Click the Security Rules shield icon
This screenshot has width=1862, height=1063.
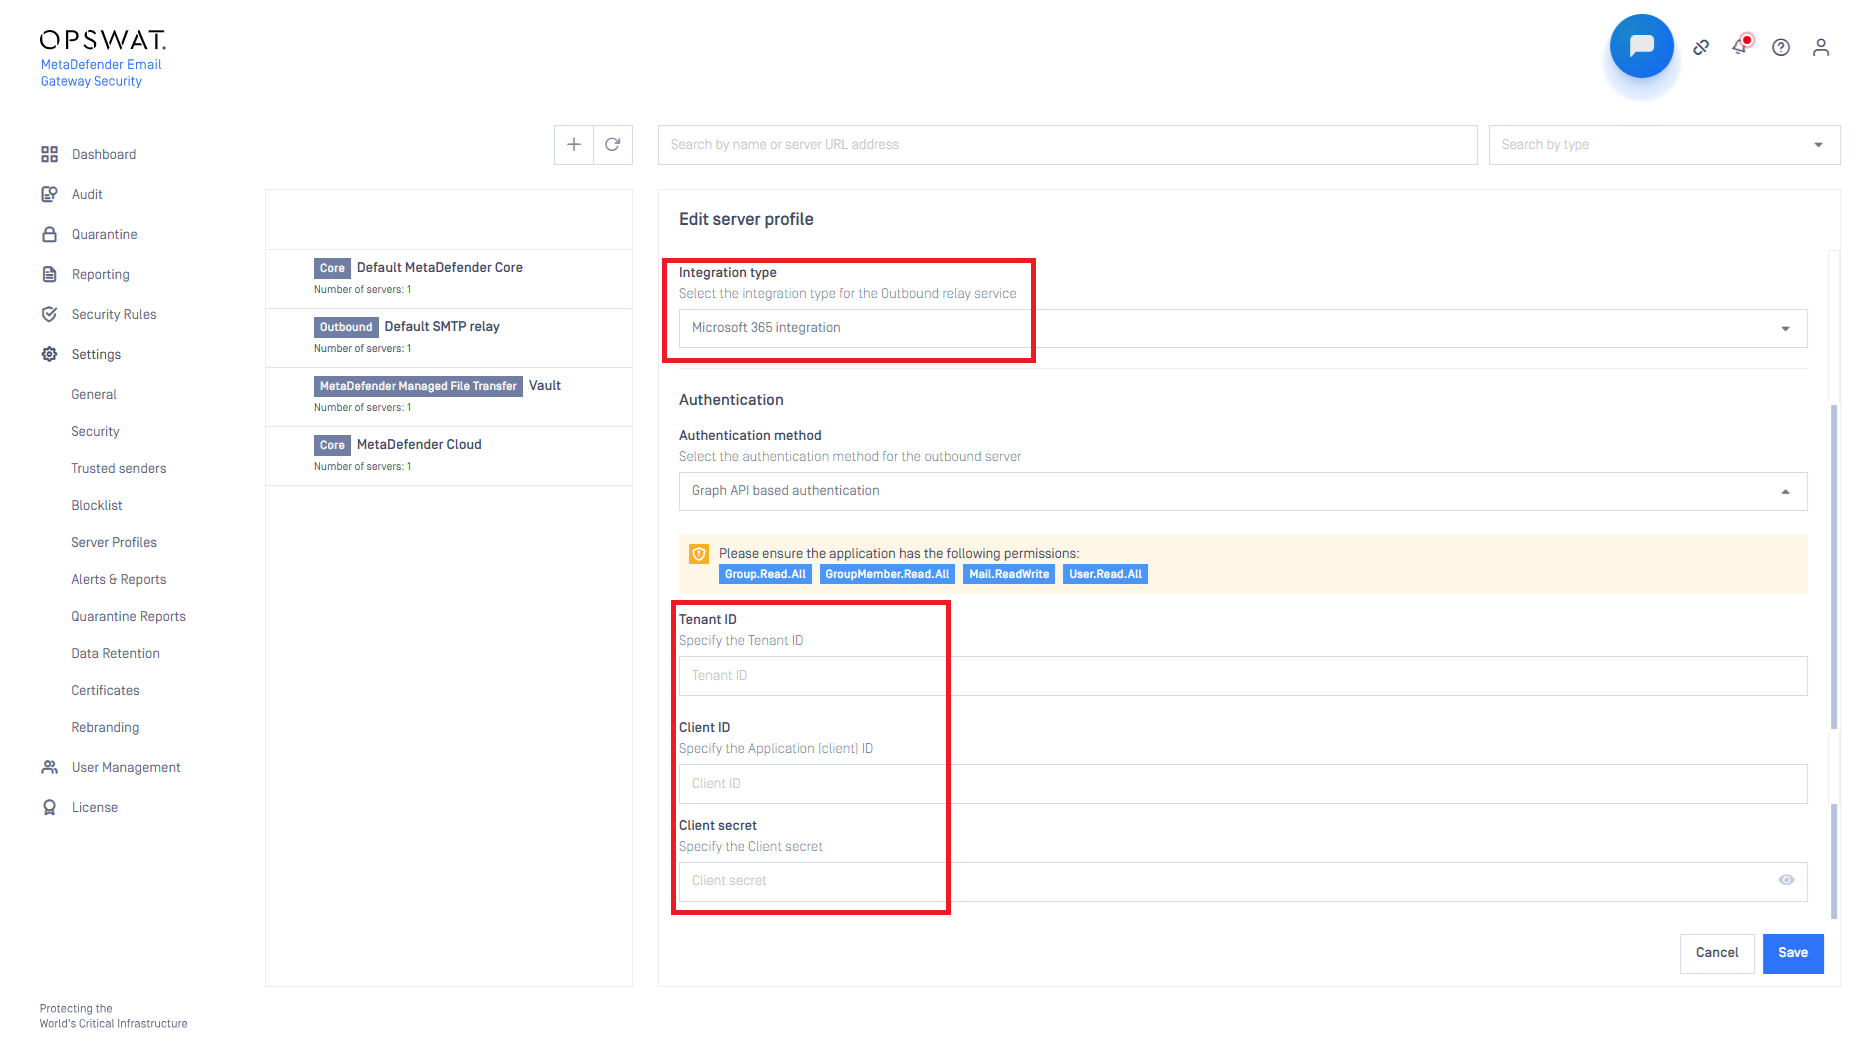[x=49, y=314]
